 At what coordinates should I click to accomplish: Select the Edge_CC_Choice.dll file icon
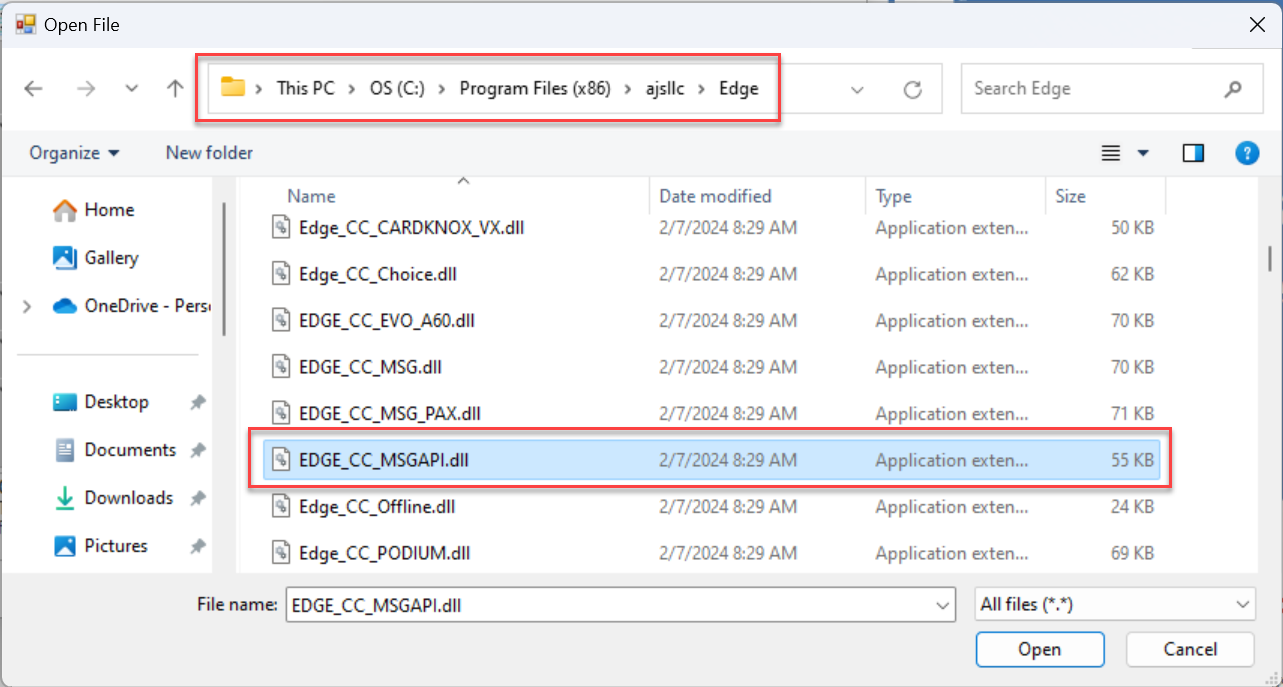tap(281, 274)
